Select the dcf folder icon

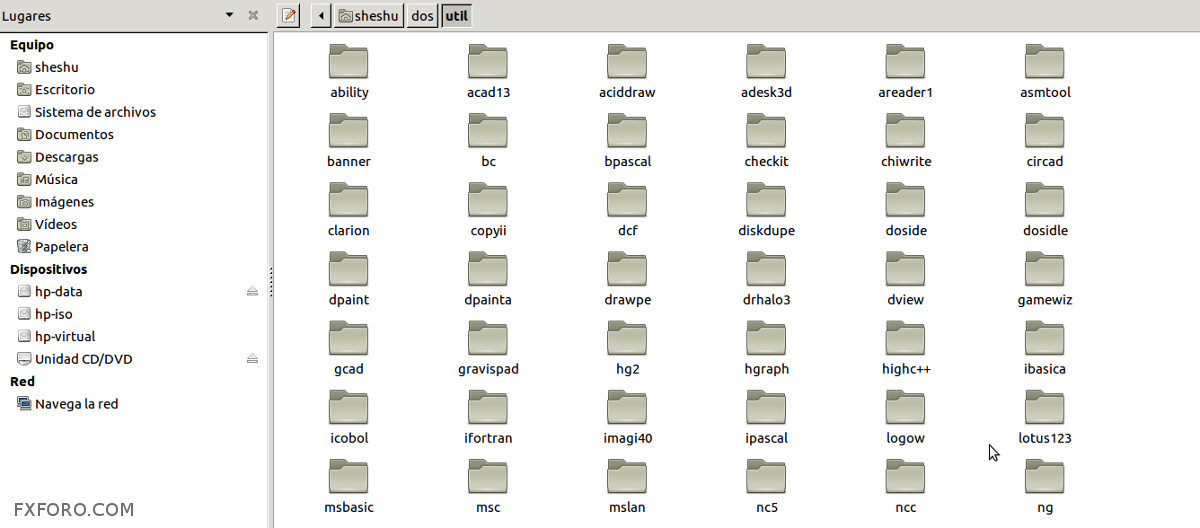point(627,200)
